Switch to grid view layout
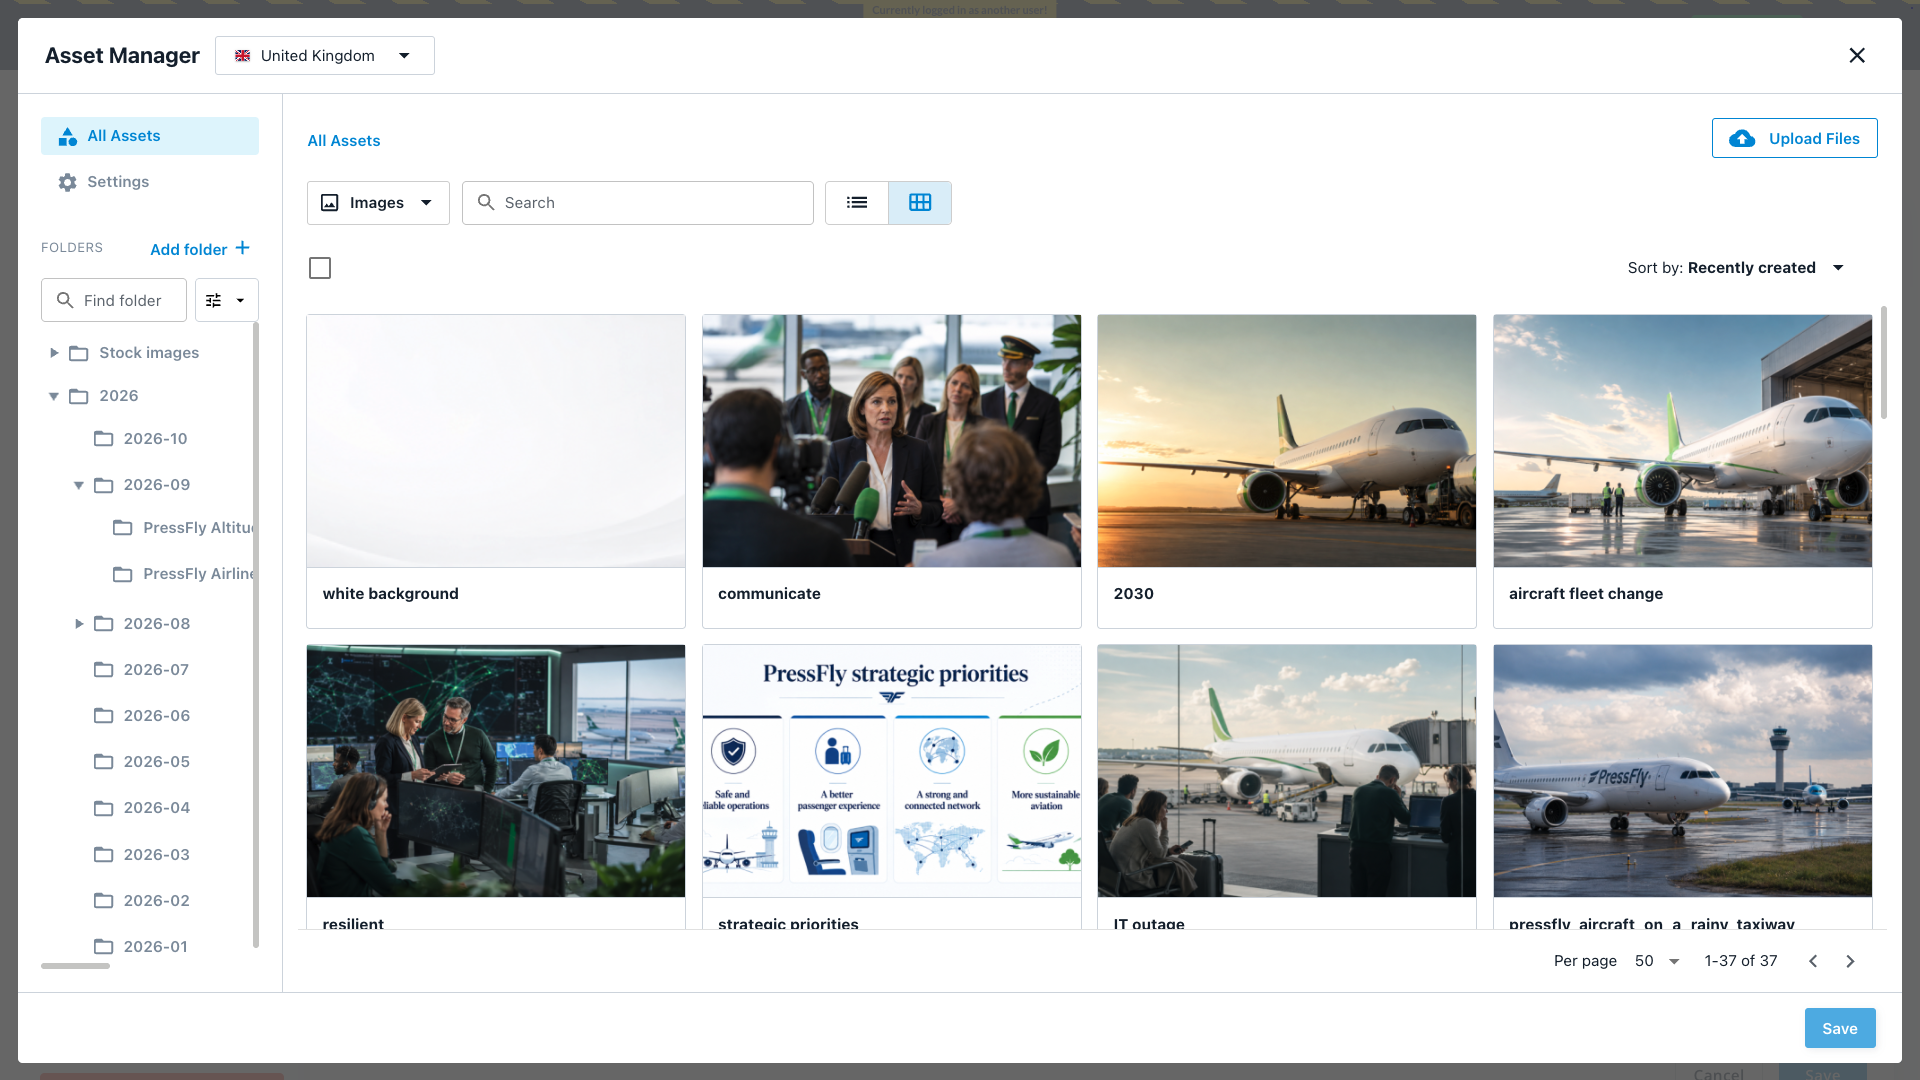Viewport: 1920px width, 1080px height. point(920,203)
